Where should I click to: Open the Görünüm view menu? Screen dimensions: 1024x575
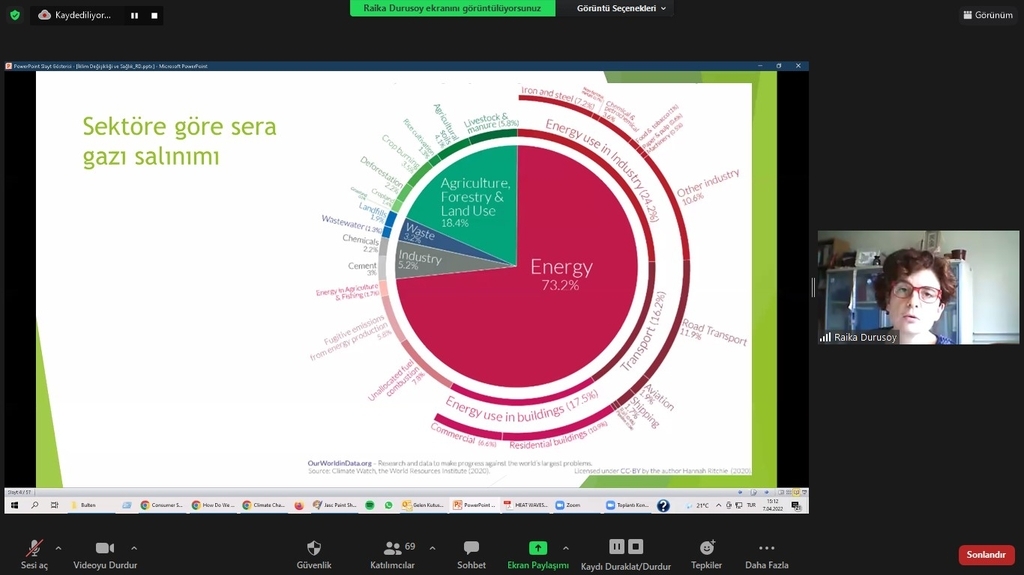point(987,15)
